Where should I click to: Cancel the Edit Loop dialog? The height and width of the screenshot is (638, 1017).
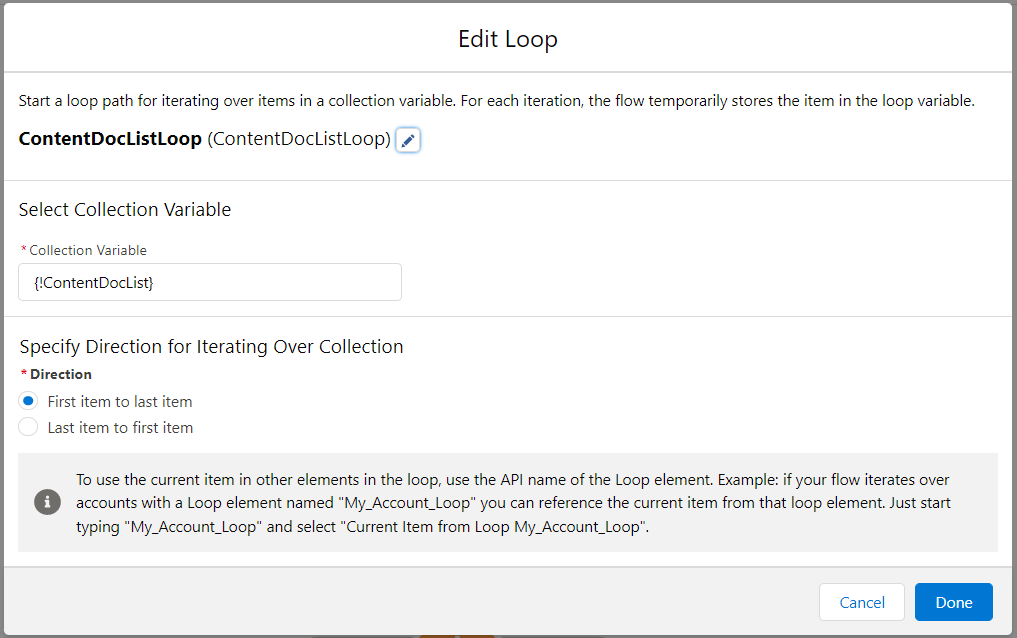click(861, 602)
